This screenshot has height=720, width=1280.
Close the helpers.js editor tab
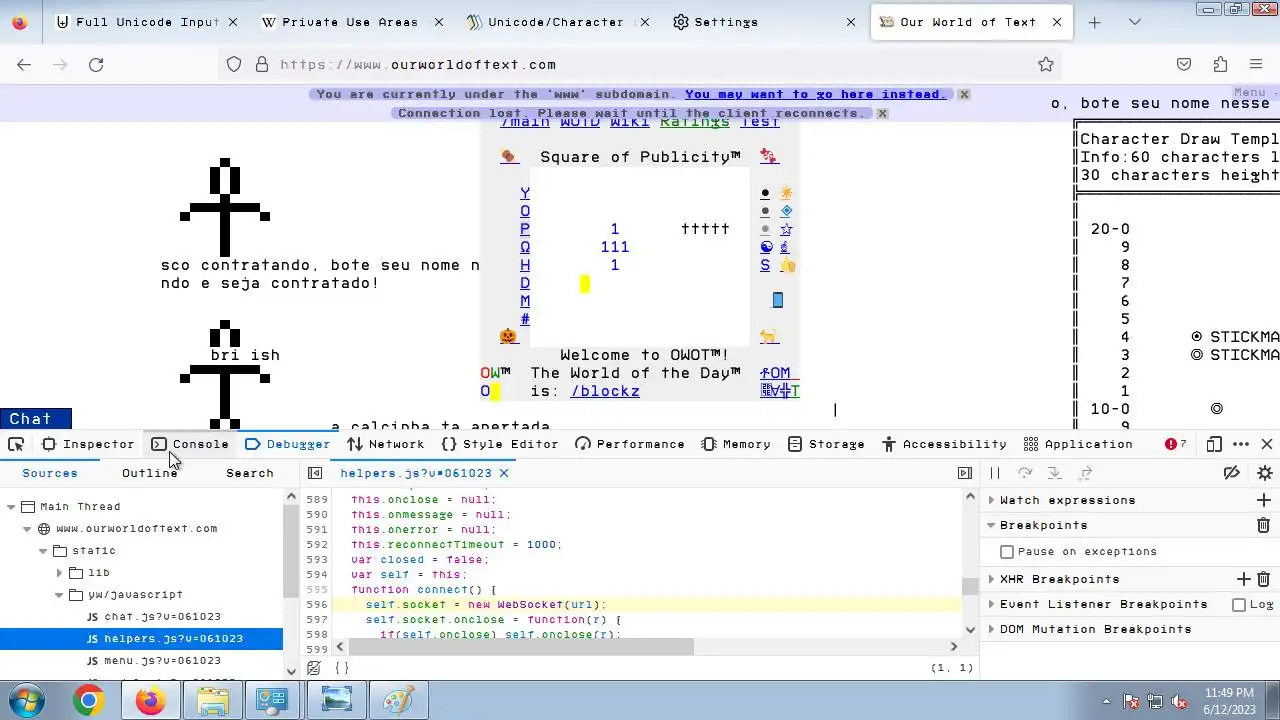point(504,473)
